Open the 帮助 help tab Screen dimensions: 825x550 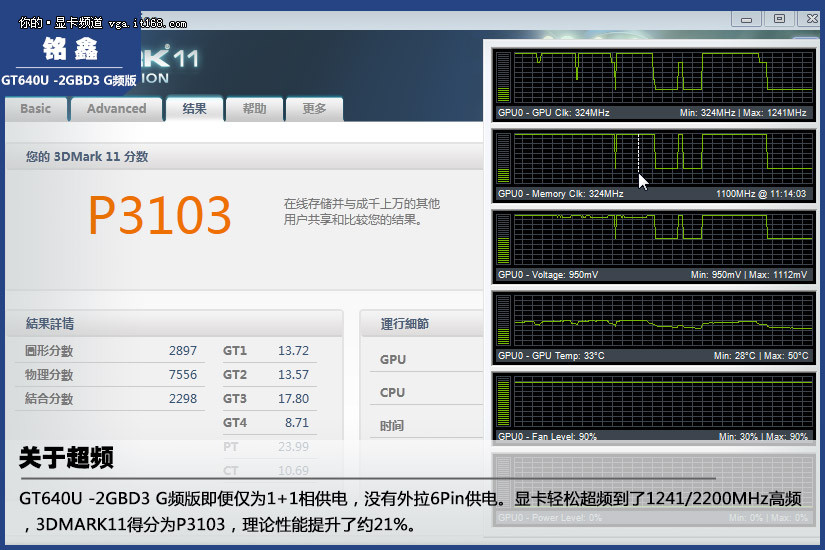tap(254, 109)
